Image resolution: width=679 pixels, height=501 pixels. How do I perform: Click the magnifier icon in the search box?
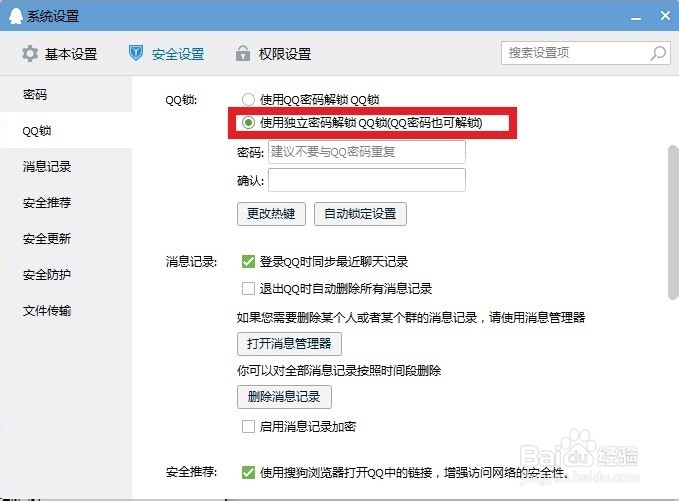pos(658,53)
